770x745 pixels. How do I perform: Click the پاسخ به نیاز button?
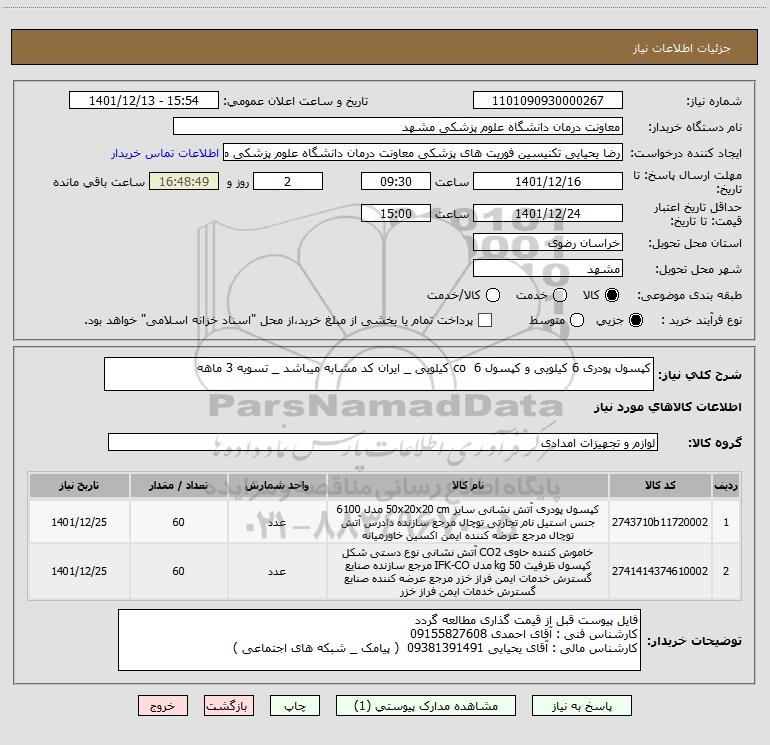click(x=582, y=706)
